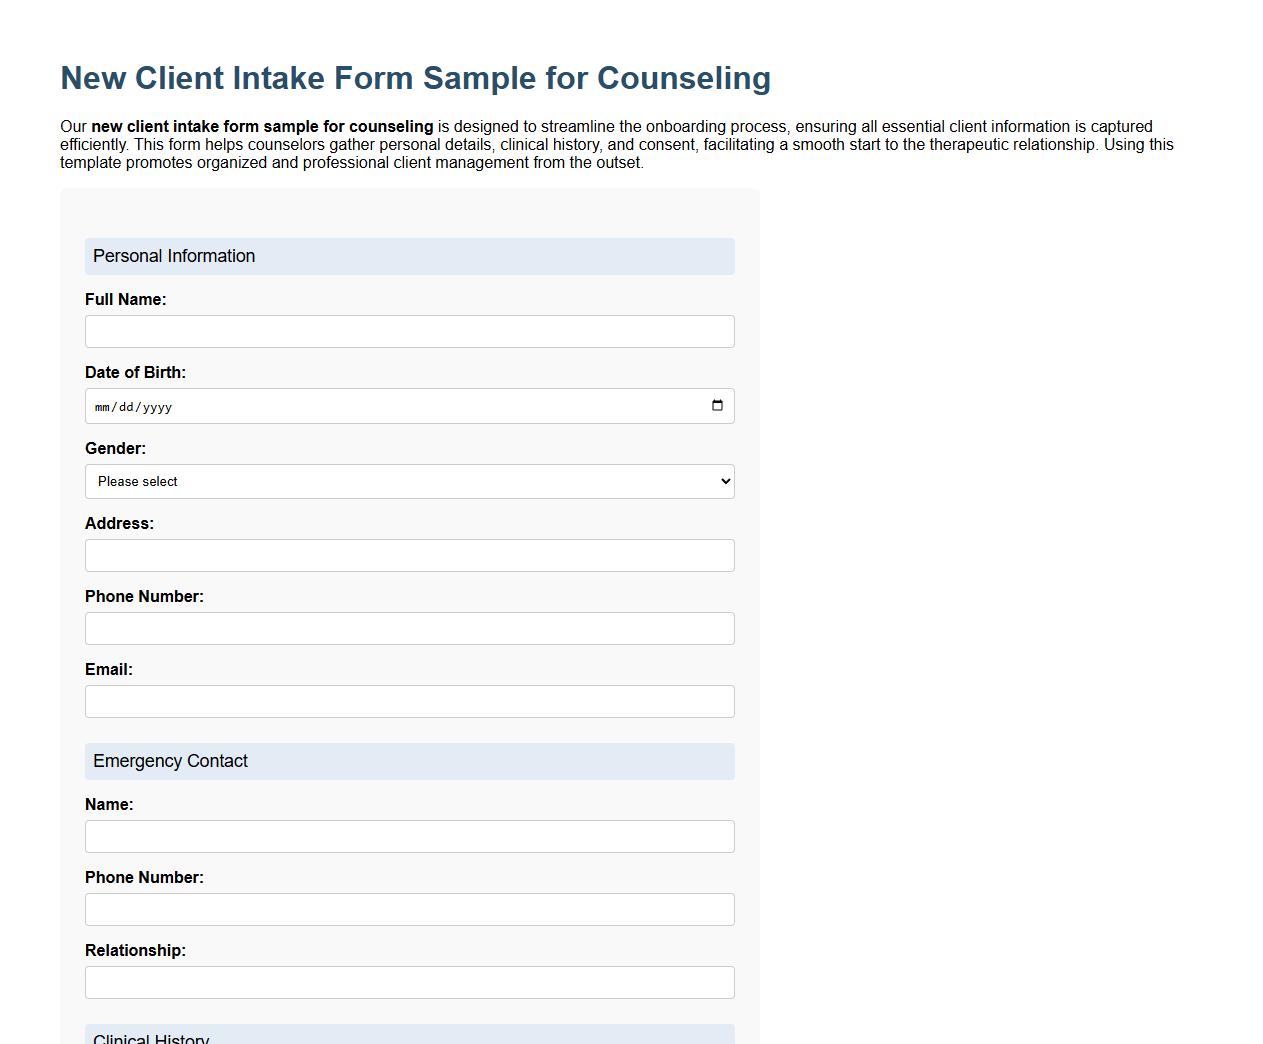Screen dimensions: 1263x1044
Task: Click the Emergency Contact Phone Number field
Action: coord(410,909)
